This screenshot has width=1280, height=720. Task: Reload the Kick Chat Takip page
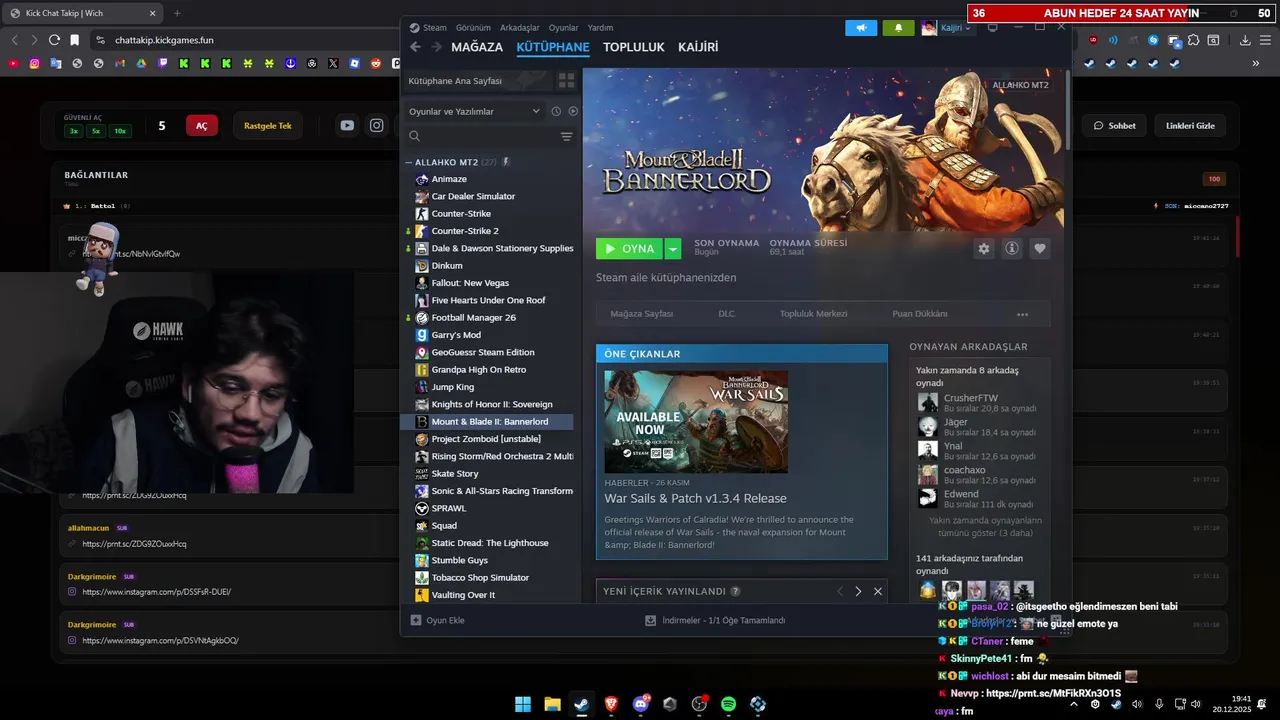click(x=54, y=40)
